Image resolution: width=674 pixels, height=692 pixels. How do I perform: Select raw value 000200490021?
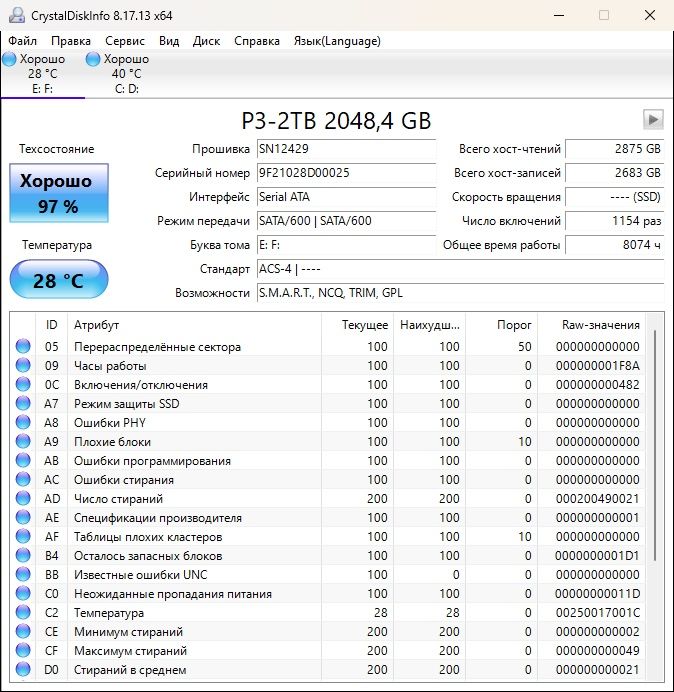click(598, 499)
